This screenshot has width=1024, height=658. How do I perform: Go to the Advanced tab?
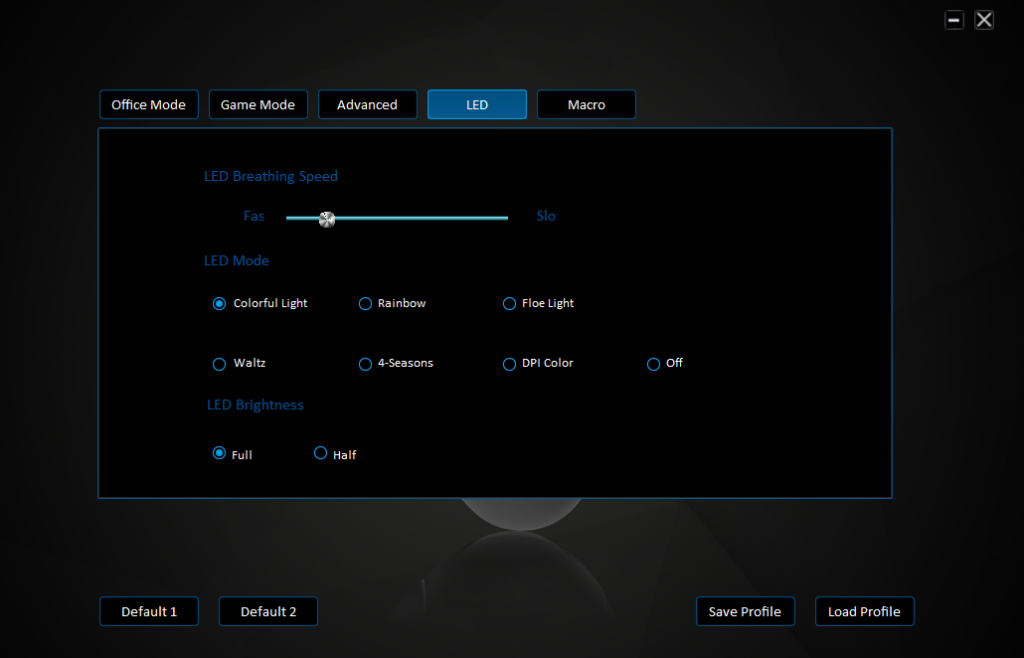point(367,105)
